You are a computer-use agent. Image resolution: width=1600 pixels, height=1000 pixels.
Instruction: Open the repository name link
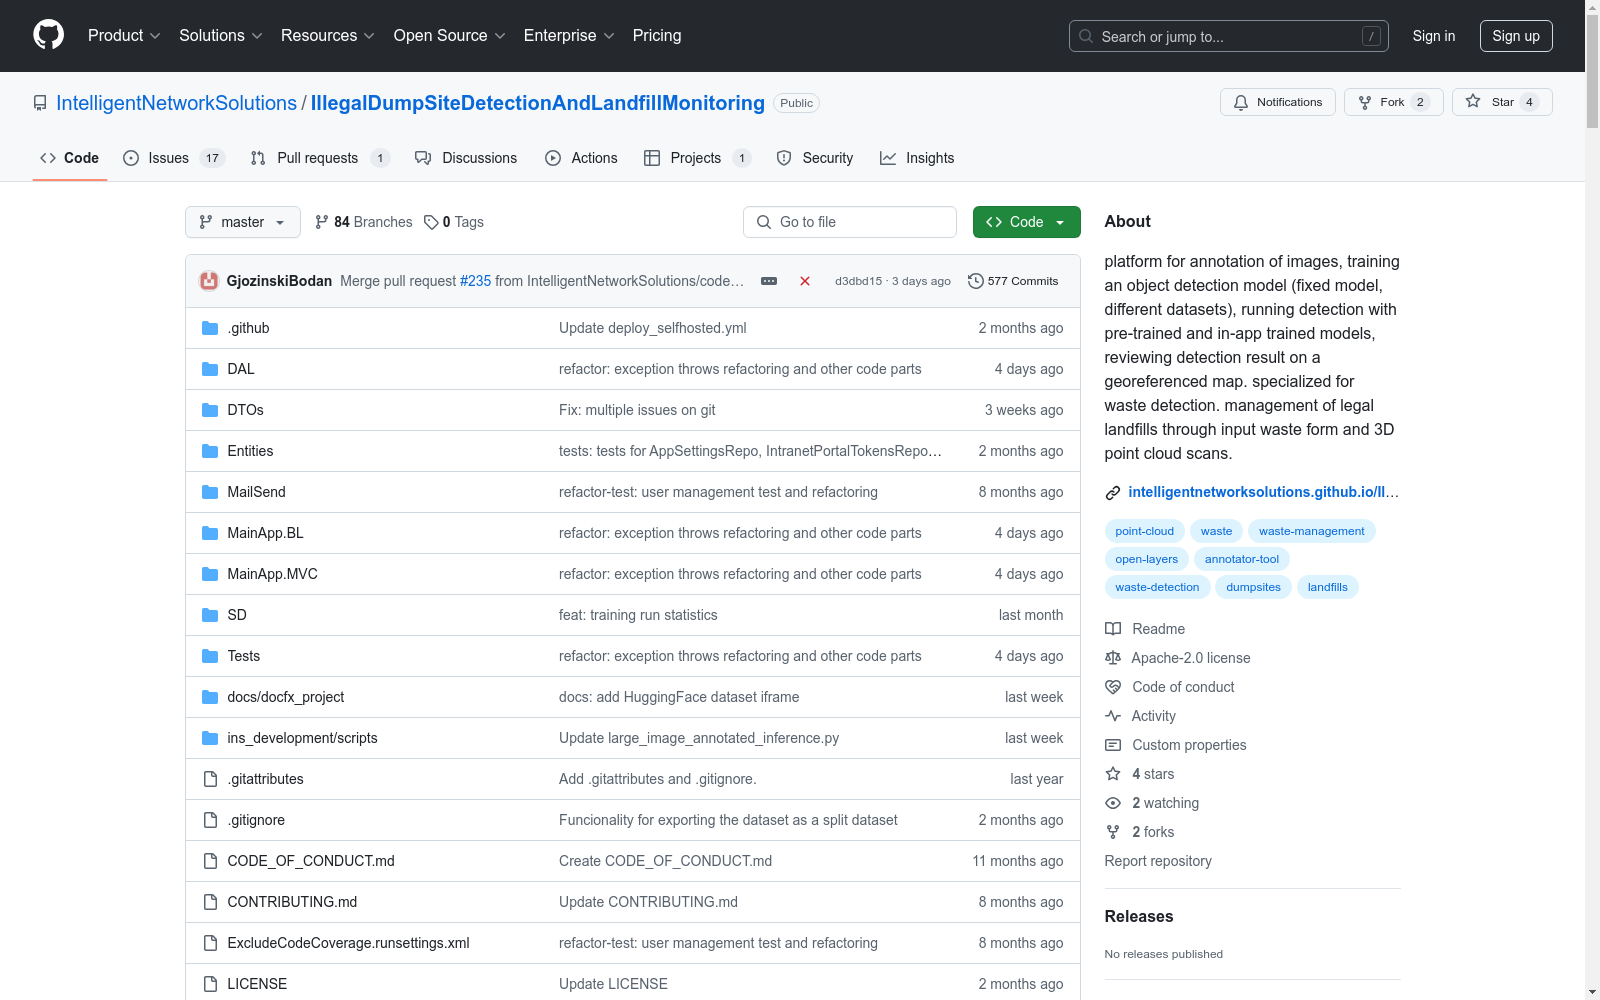coord(538,103)
